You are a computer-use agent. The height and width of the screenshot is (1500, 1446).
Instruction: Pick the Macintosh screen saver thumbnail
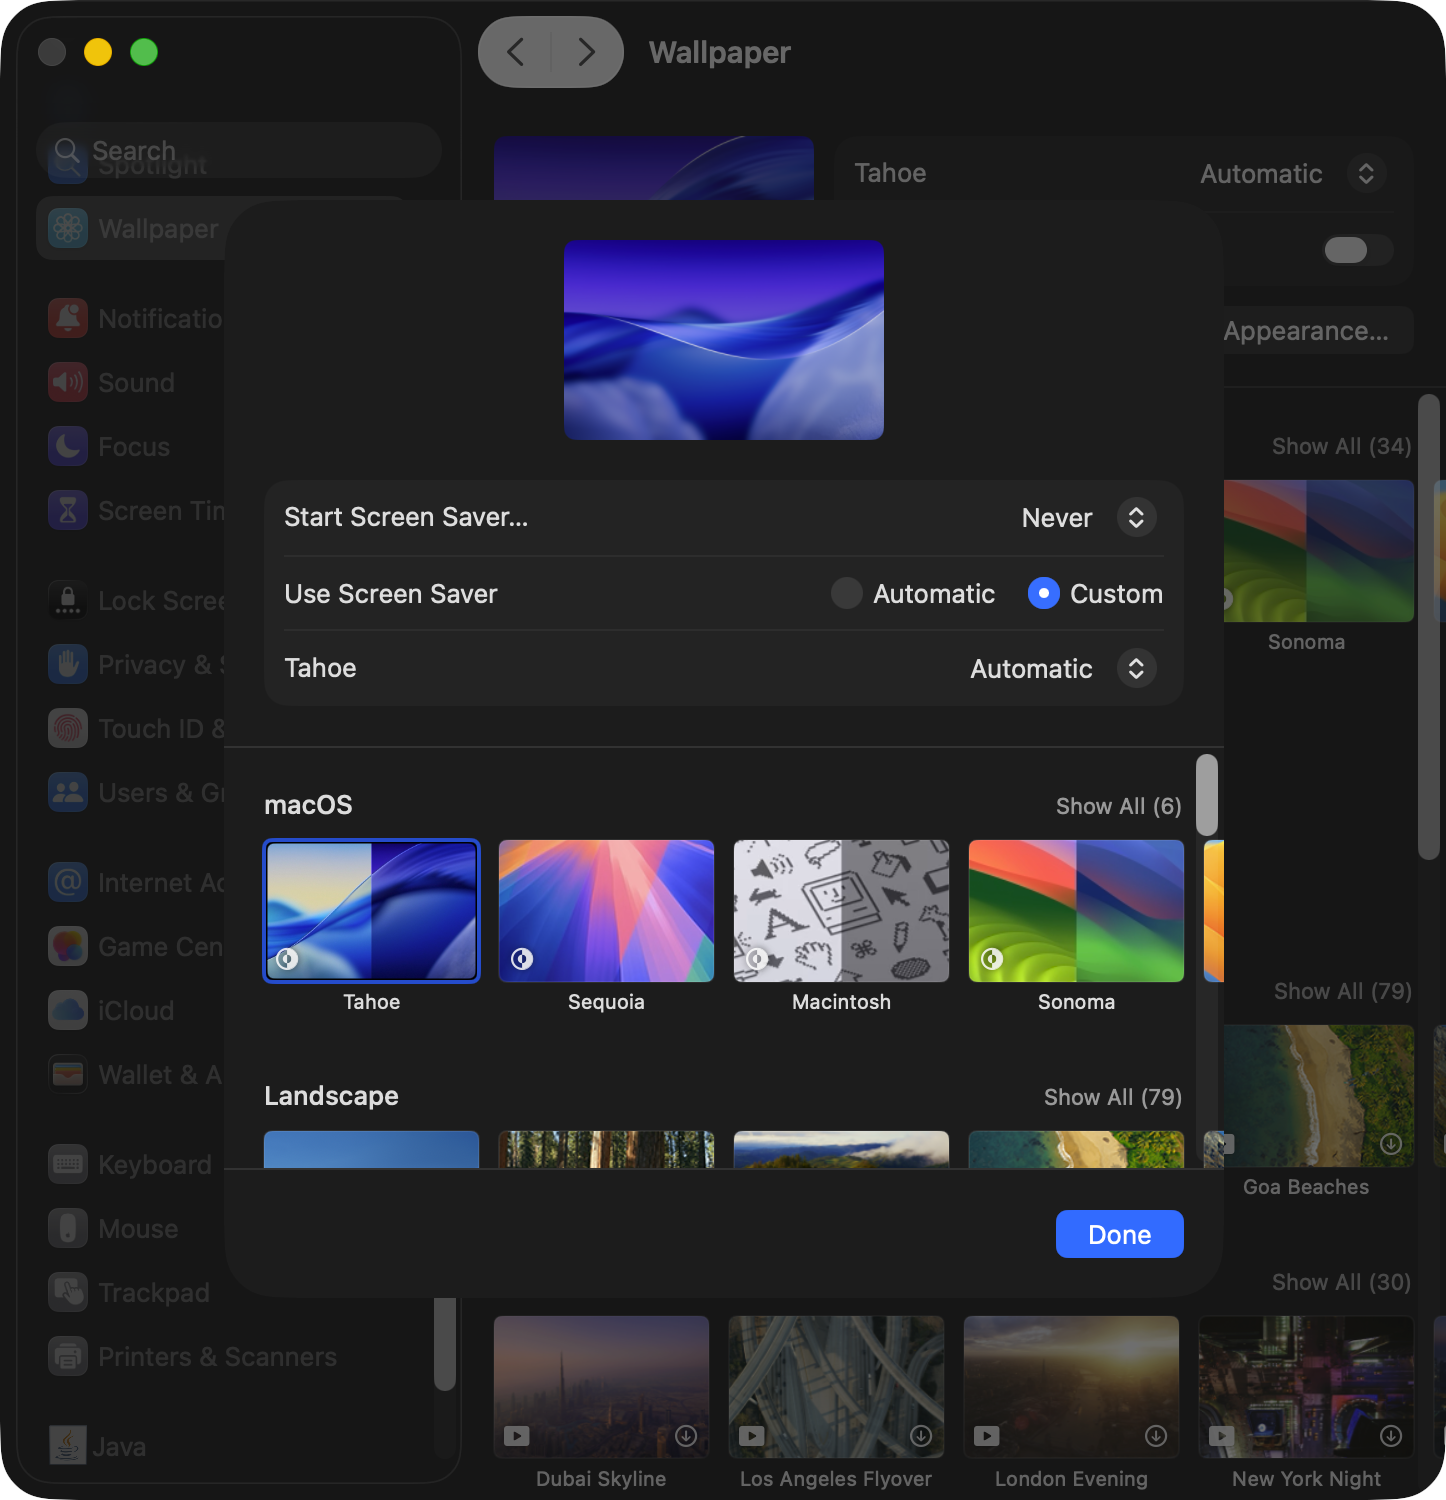point(842,911)
